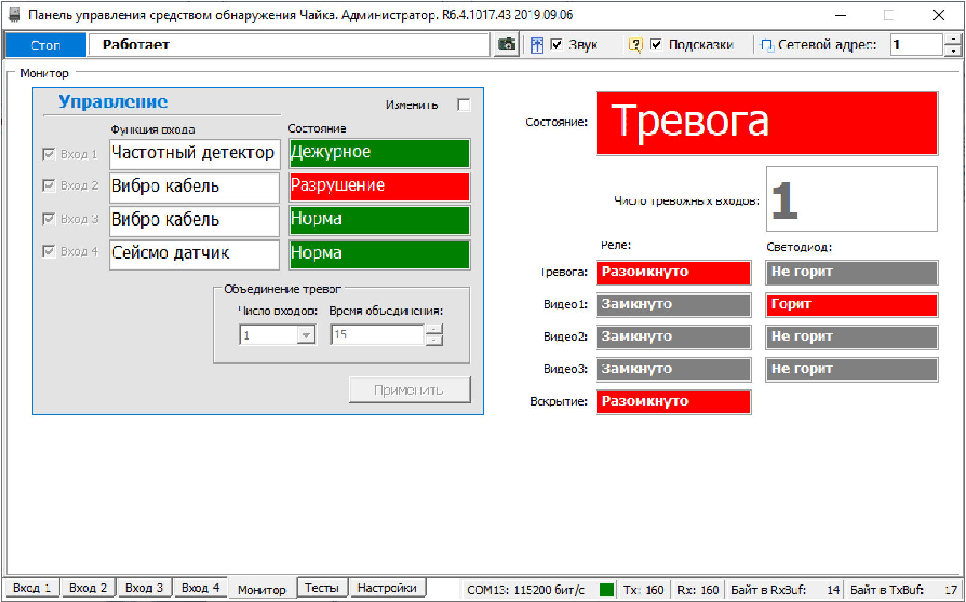The height and width of the screenshot is (602, 966).
Task: Click the Применить button
Action: [409, 390]
